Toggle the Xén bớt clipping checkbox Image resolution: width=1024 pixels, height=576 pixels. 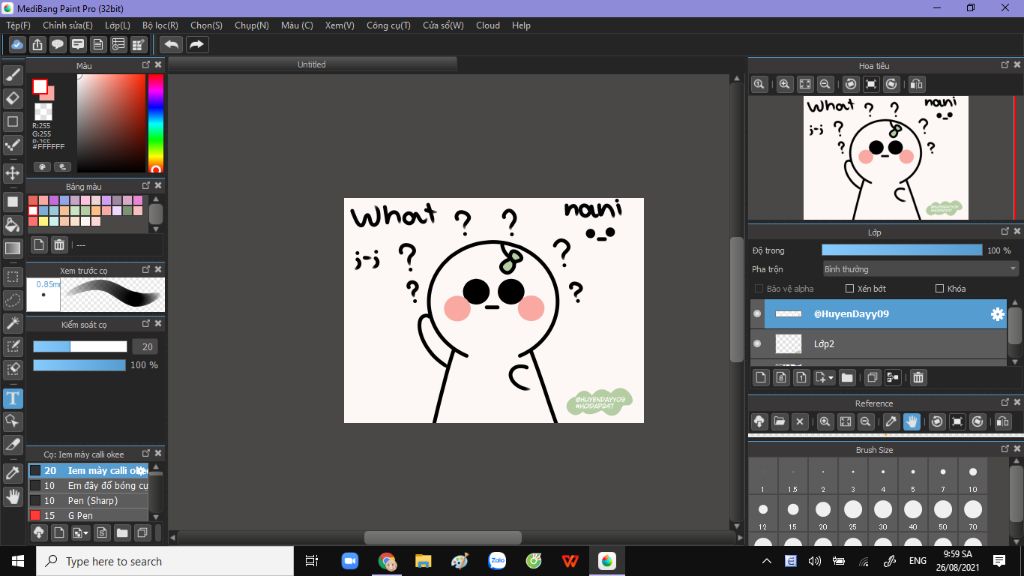click(x=850, y=288)
